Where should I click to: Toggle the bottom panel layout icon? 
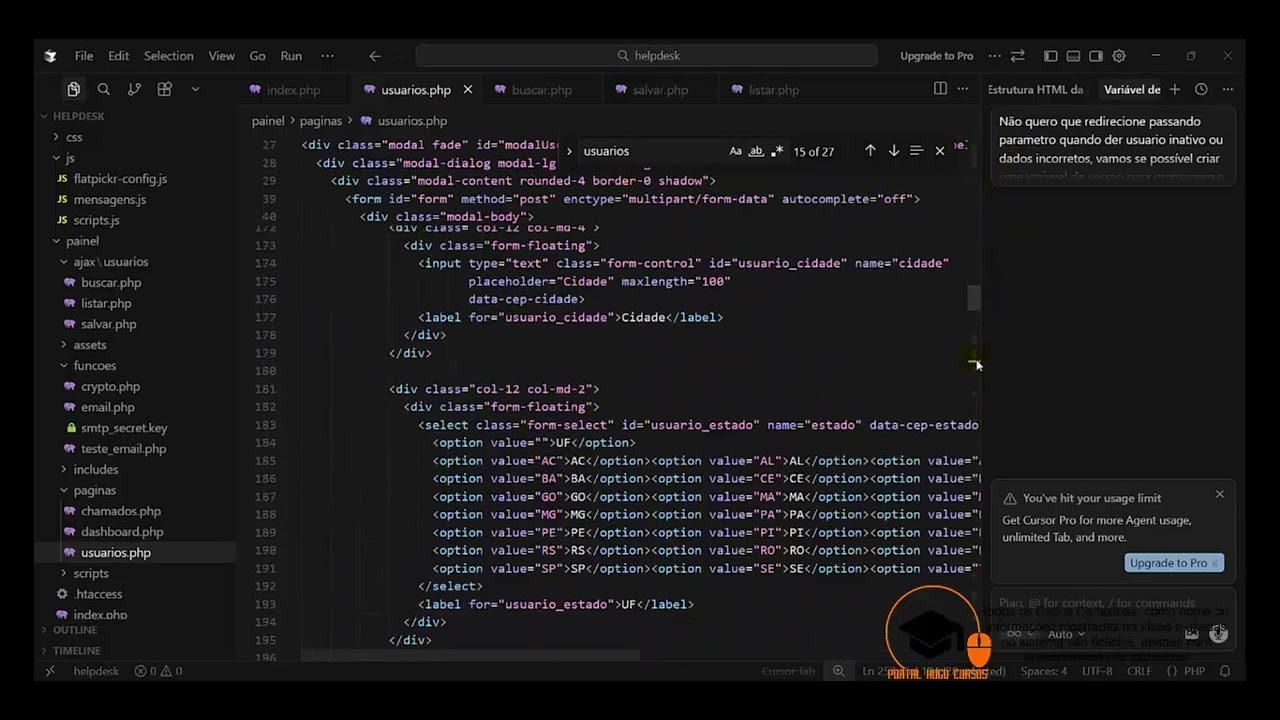(x=1073, y=56)
